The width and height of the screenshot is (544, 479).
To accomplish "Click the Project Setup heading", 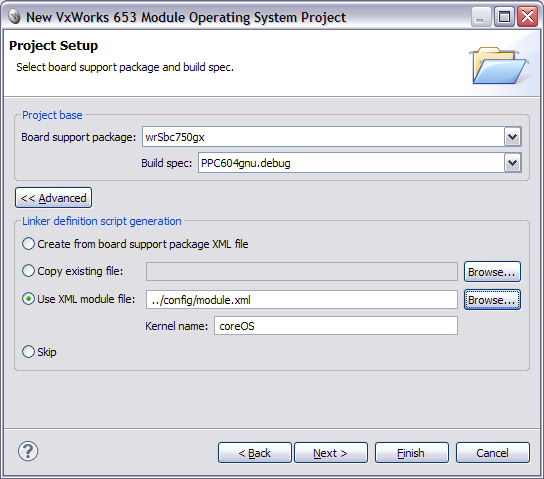I will coord(53,46).
